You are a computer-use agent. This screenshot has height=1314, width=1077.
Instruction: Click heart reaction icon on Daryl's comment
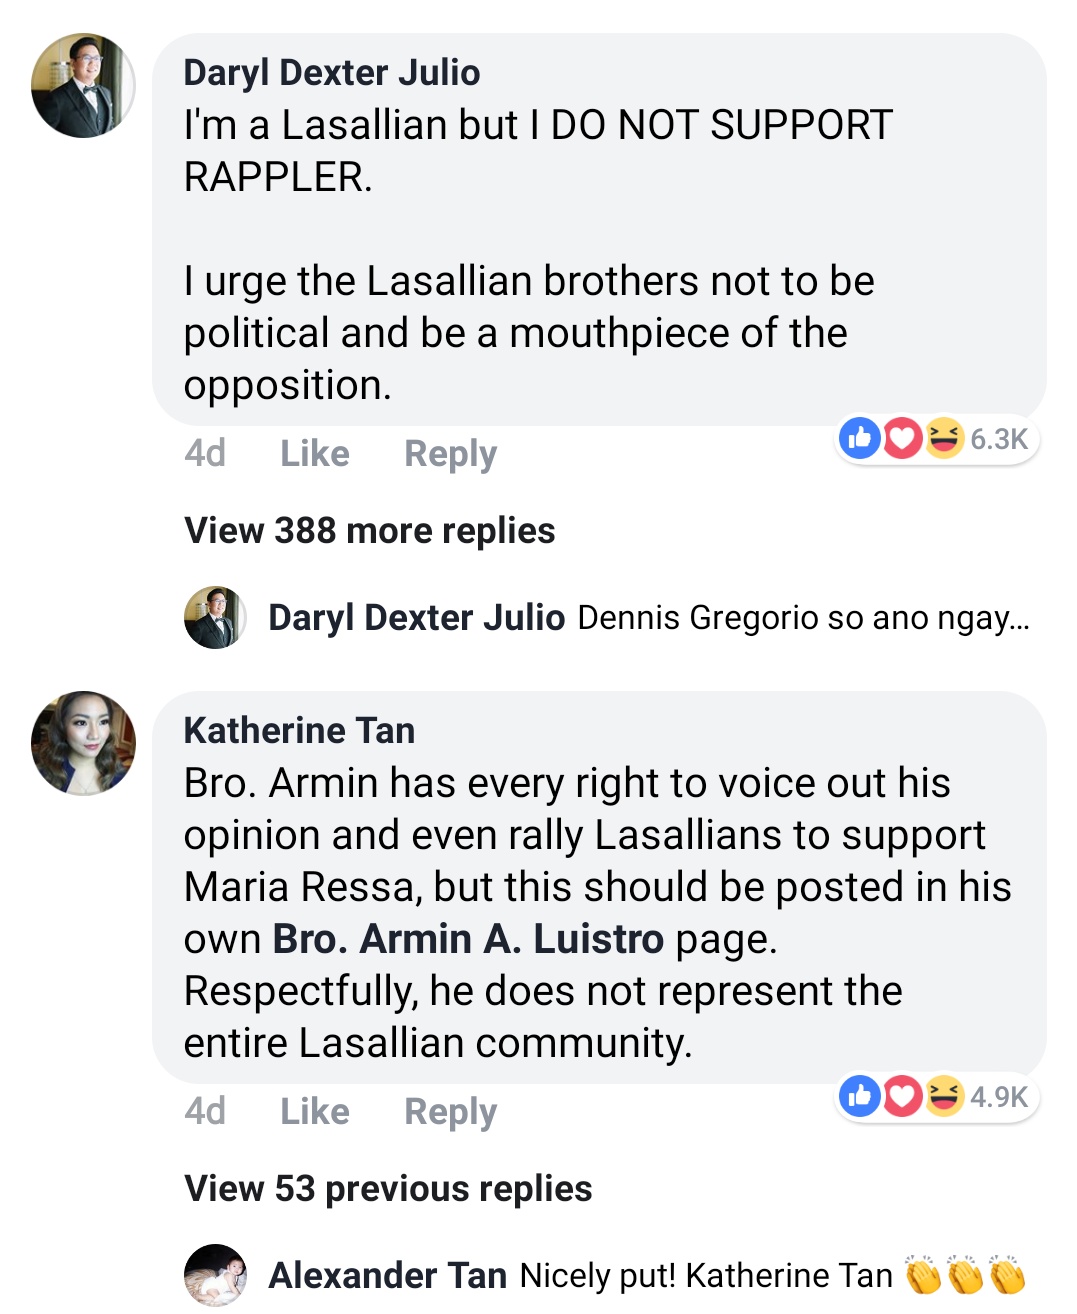pyautogui.click(x=902, y=438)
